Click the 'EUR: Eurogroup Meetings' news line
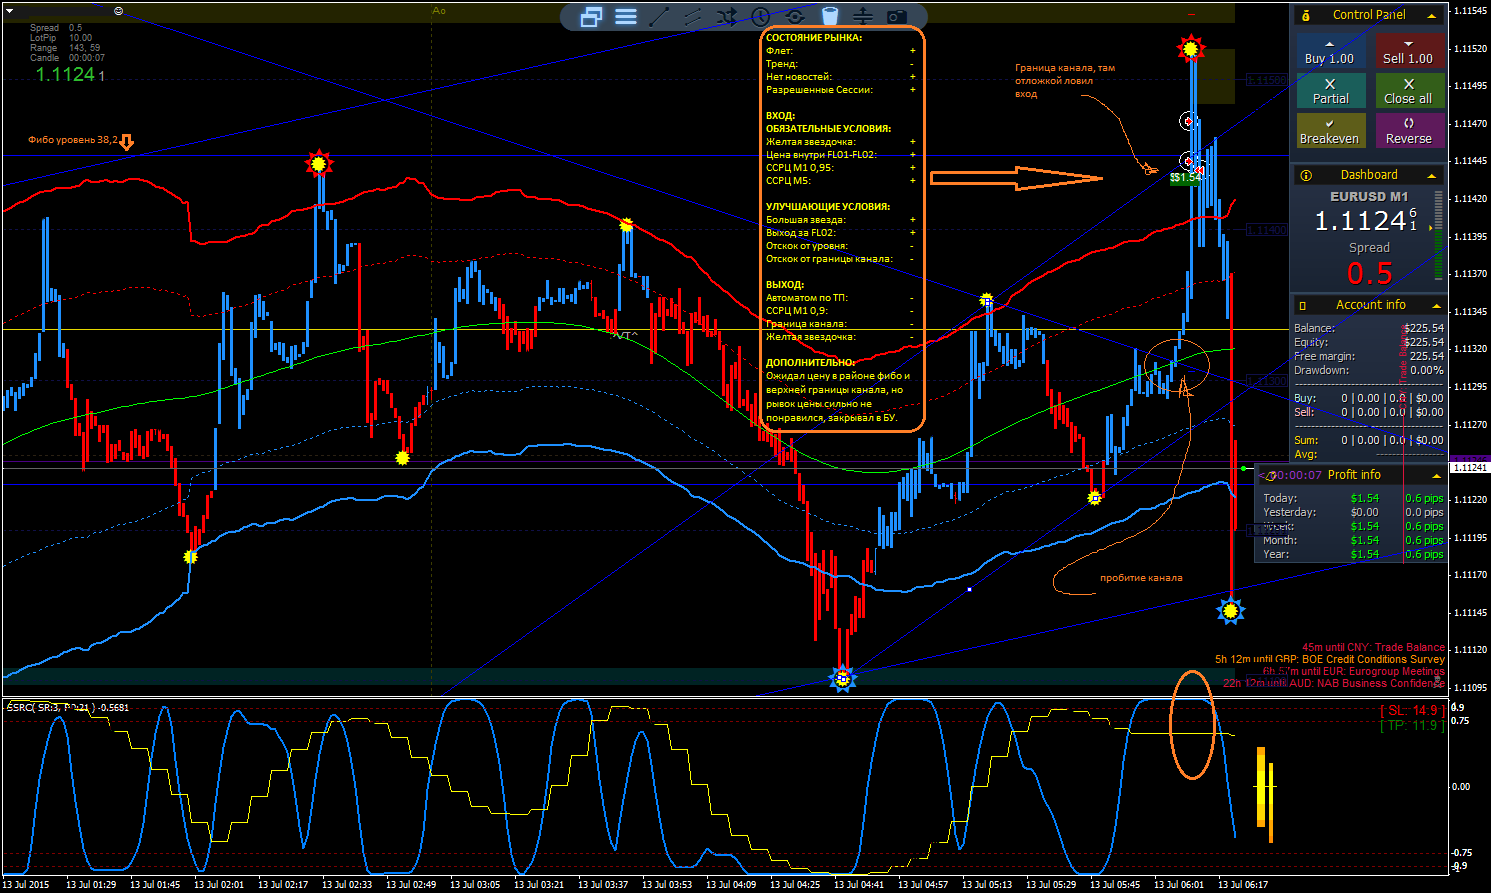The height and width of the screenshot is (893, 1491). [x=1354, y=671]
